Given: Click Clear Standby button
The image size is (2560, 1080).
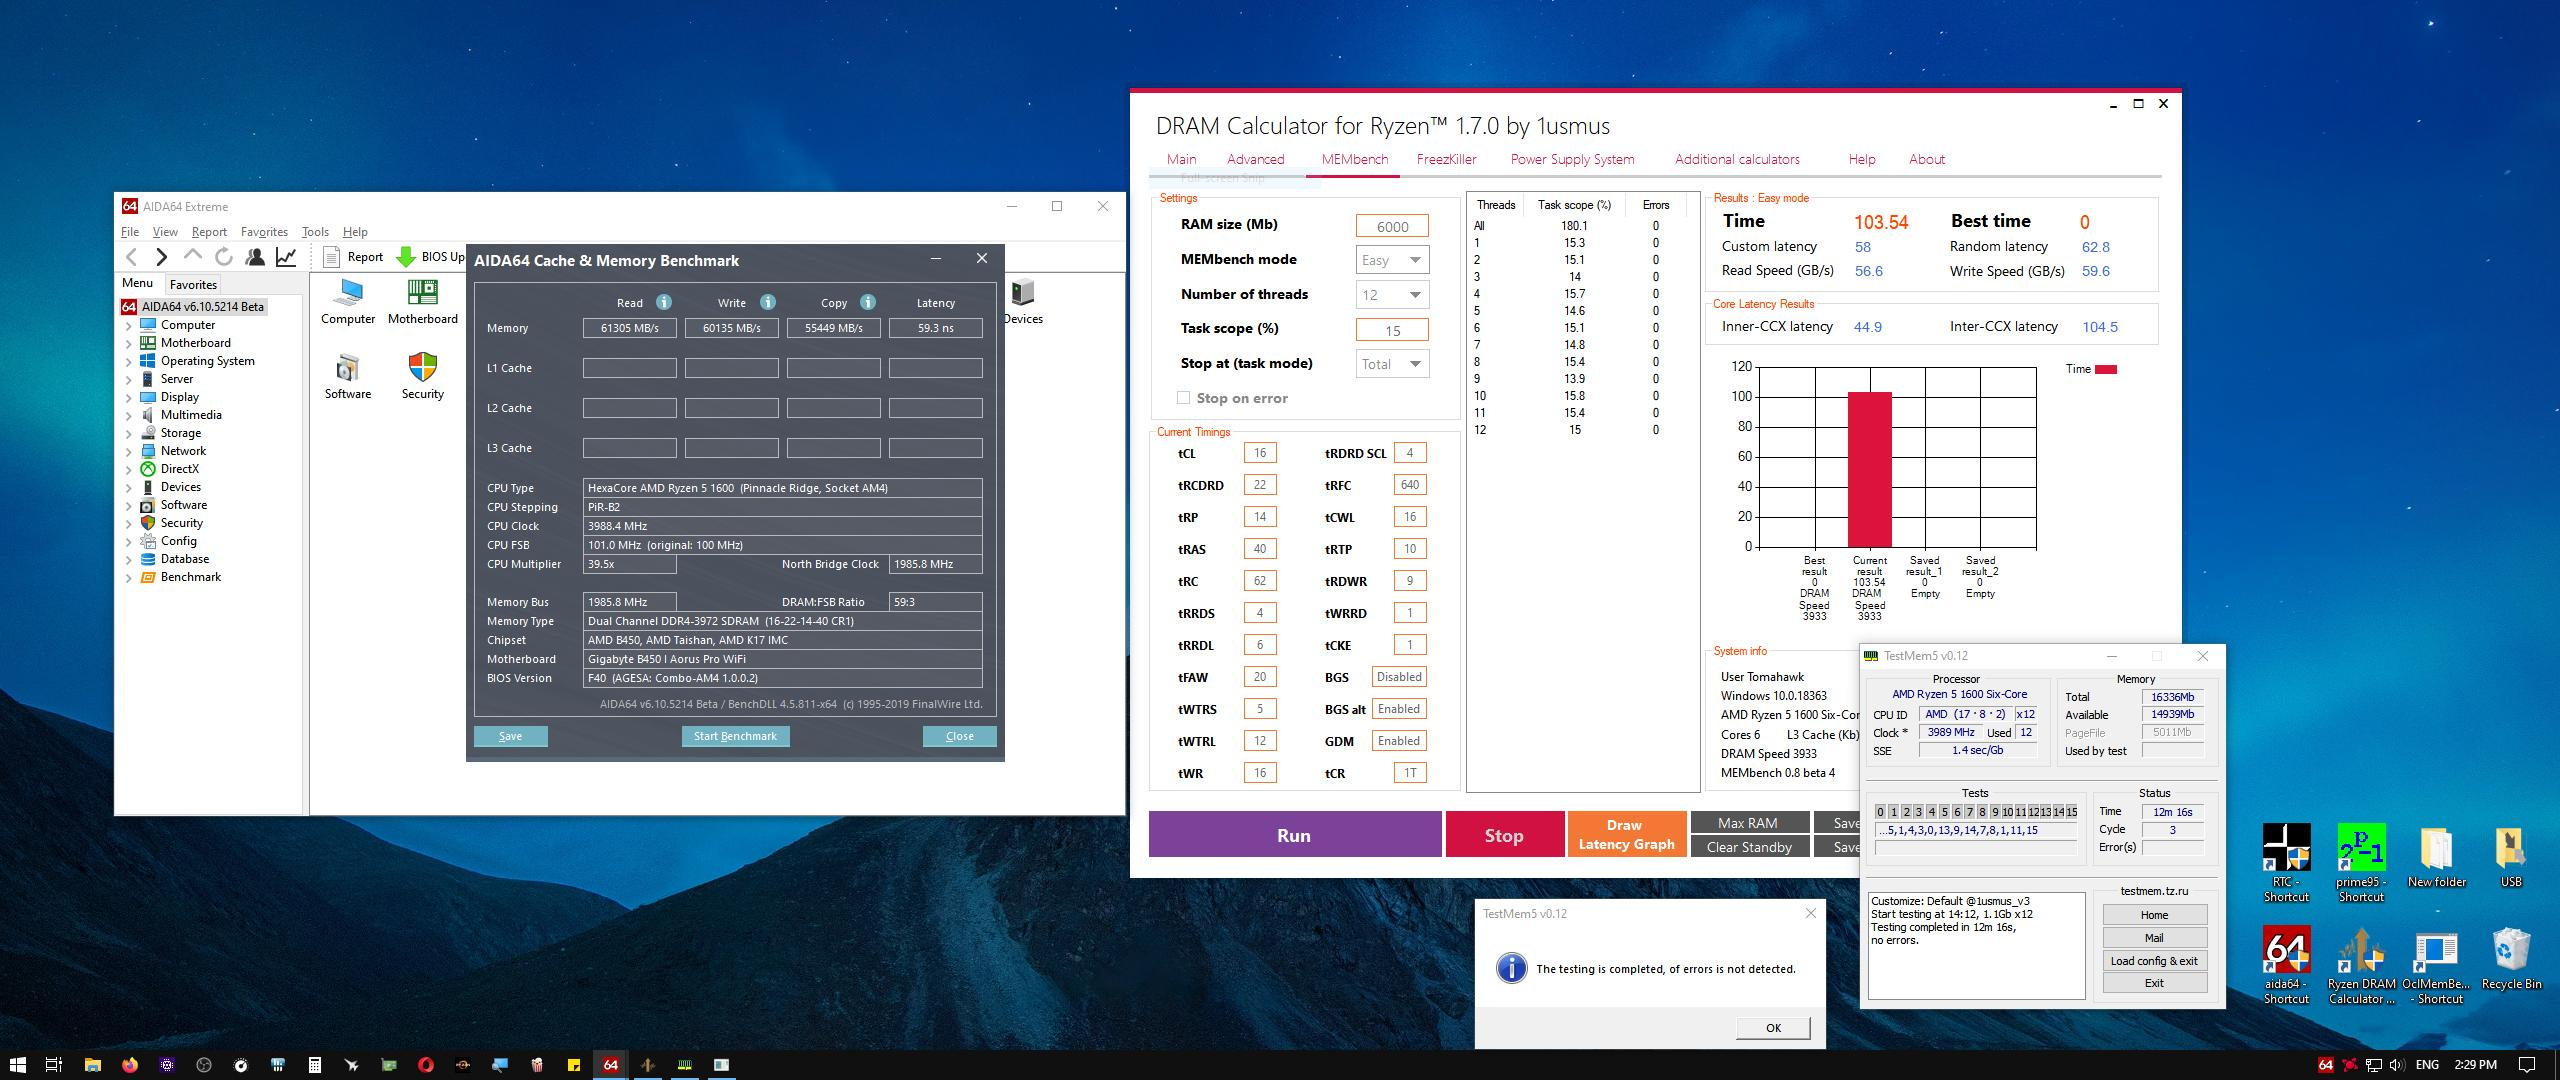Looking at the screenshot, I should pos(1749,847).
